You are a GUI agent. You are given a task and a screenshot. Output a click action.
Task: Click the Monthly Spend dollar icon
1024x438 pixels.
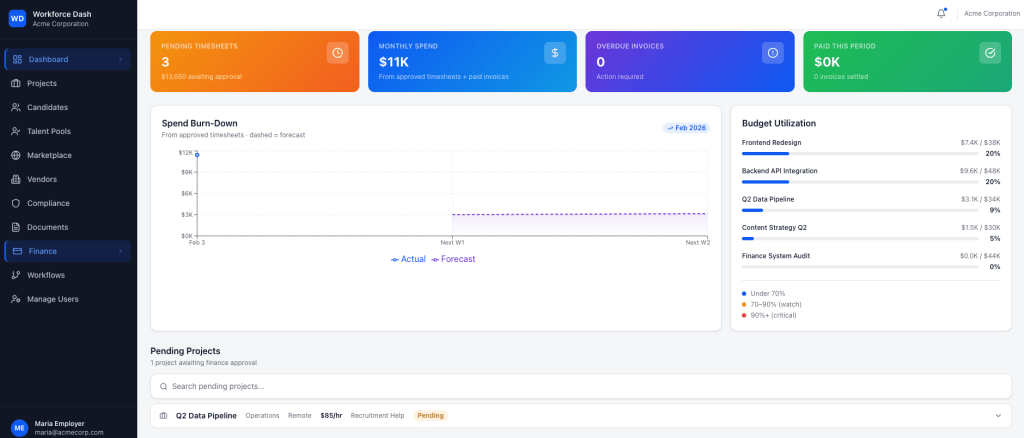click(x=554, y=53)
